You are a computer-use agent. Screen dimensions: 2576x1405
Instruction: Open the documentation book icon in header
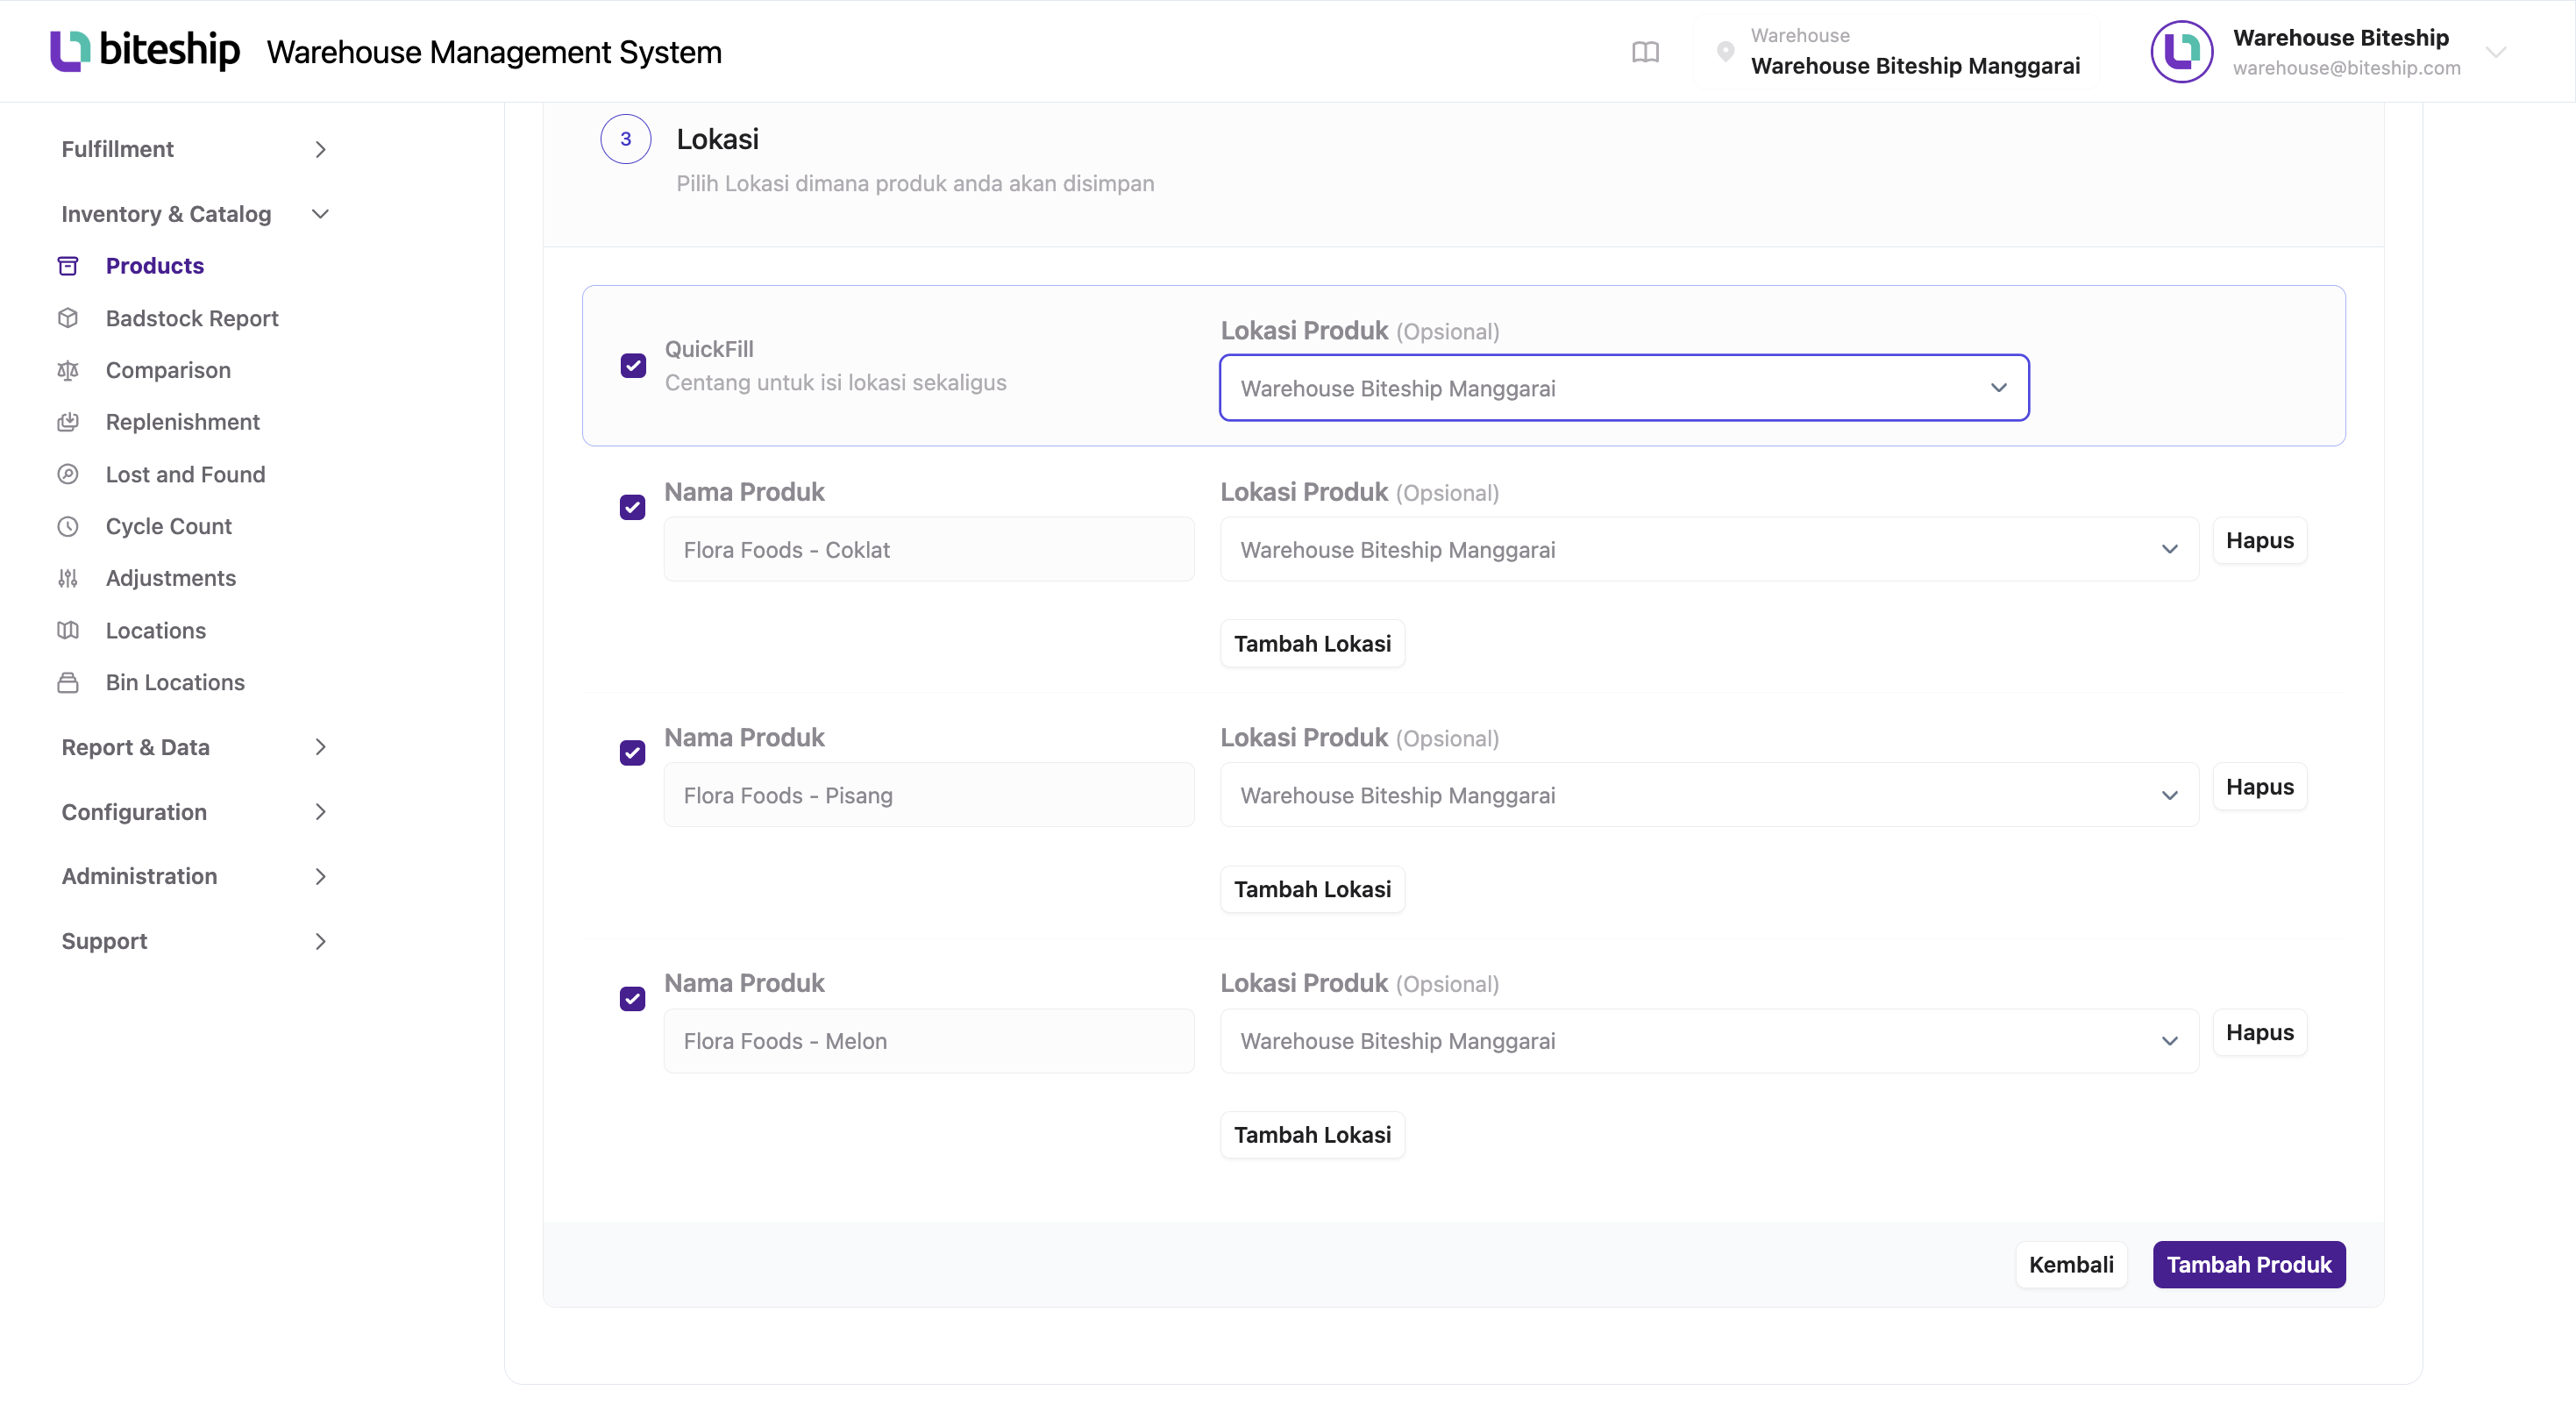point(1645,52)
